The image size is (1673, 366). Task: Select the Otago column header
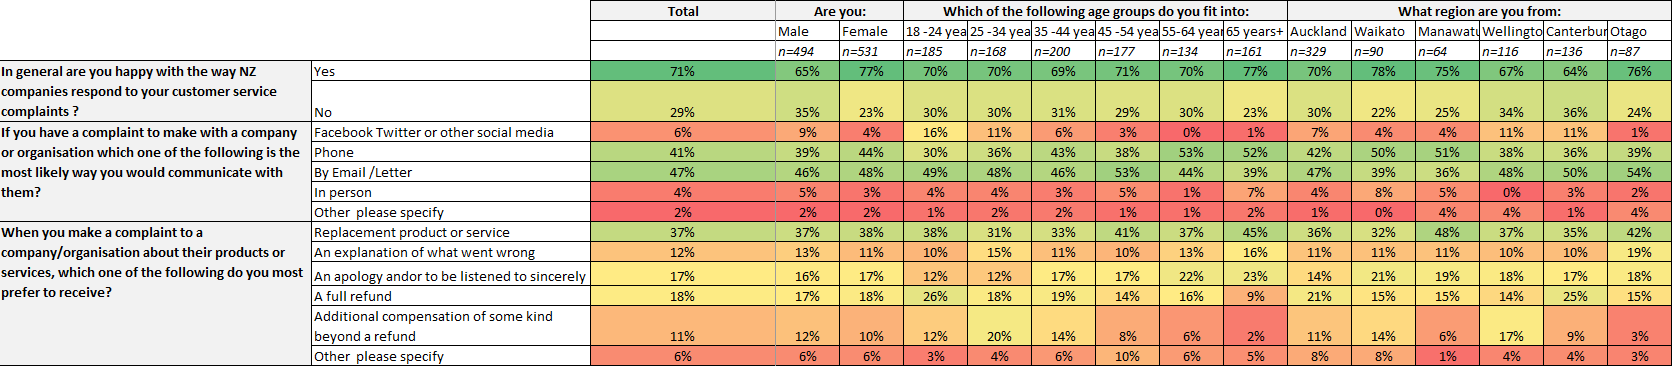[x=1640, y=31]
